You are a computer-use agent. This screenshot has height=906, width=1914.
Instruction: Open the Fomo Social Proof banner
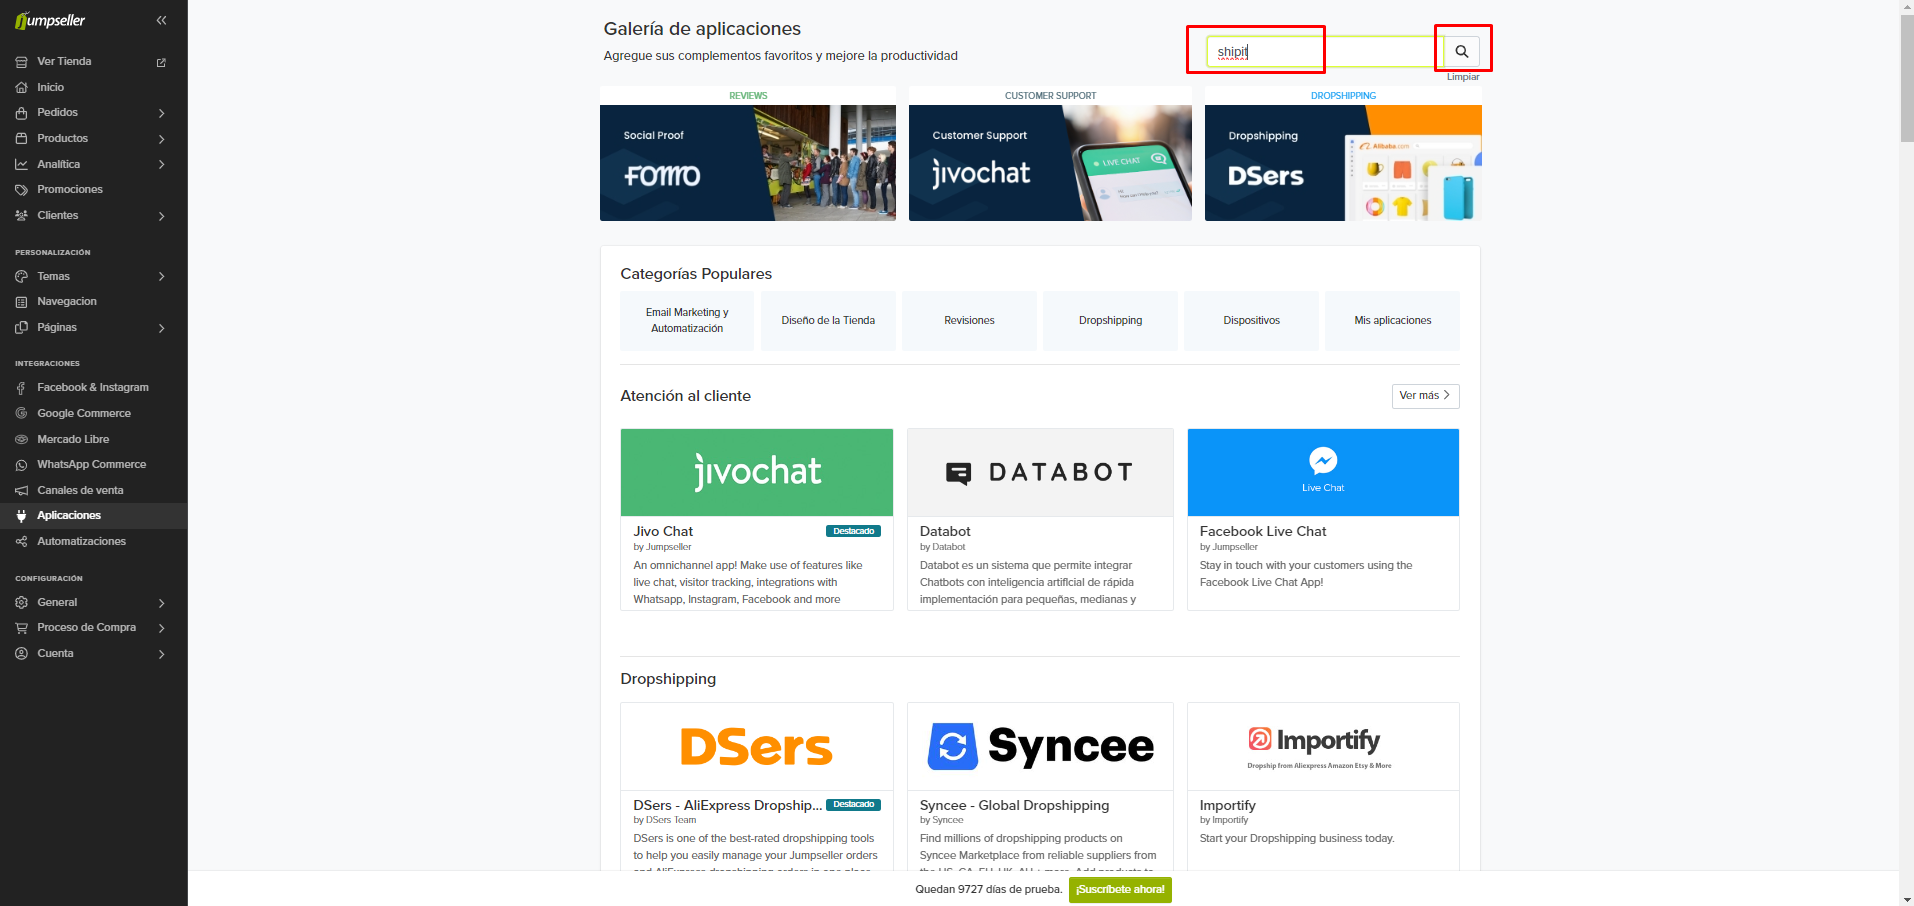point(748,163)
